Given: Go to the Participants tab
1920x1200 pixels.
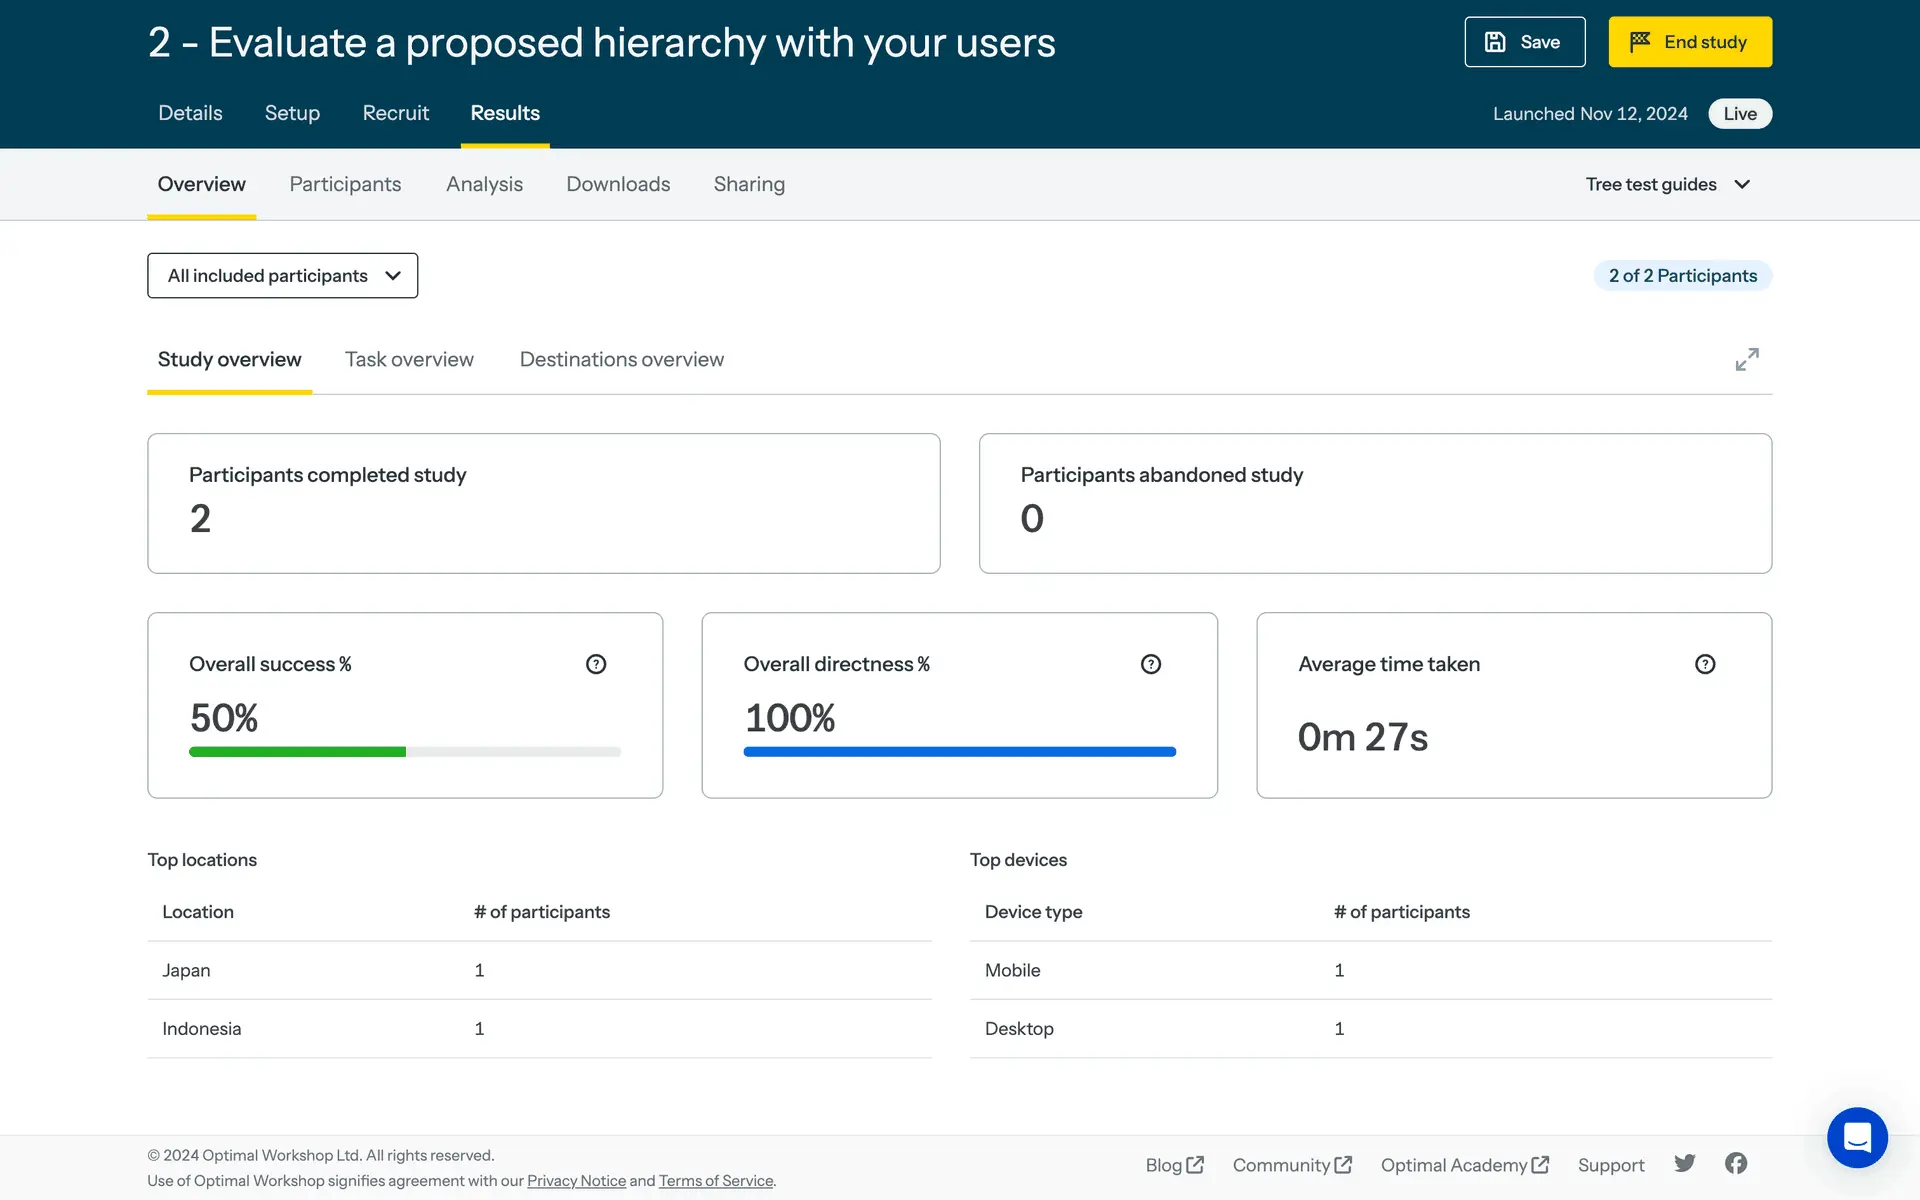Looking at the screenshot, I should (345, 184).
